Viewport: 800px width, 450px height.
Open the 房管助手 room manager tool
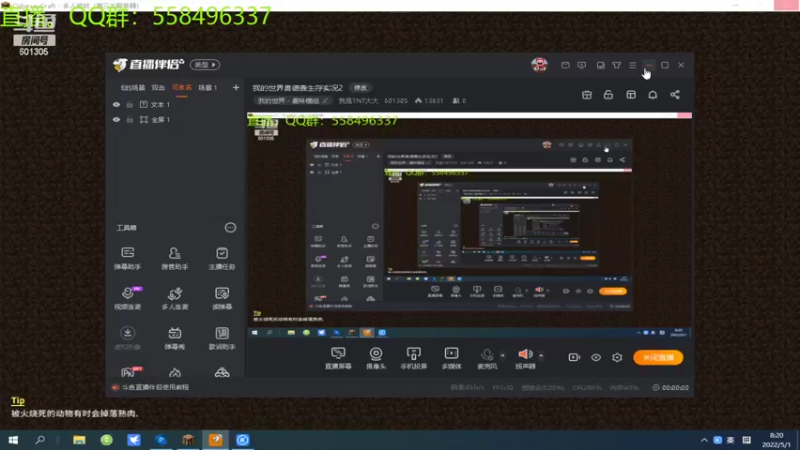pyautogui.click(x=174, y=258)
